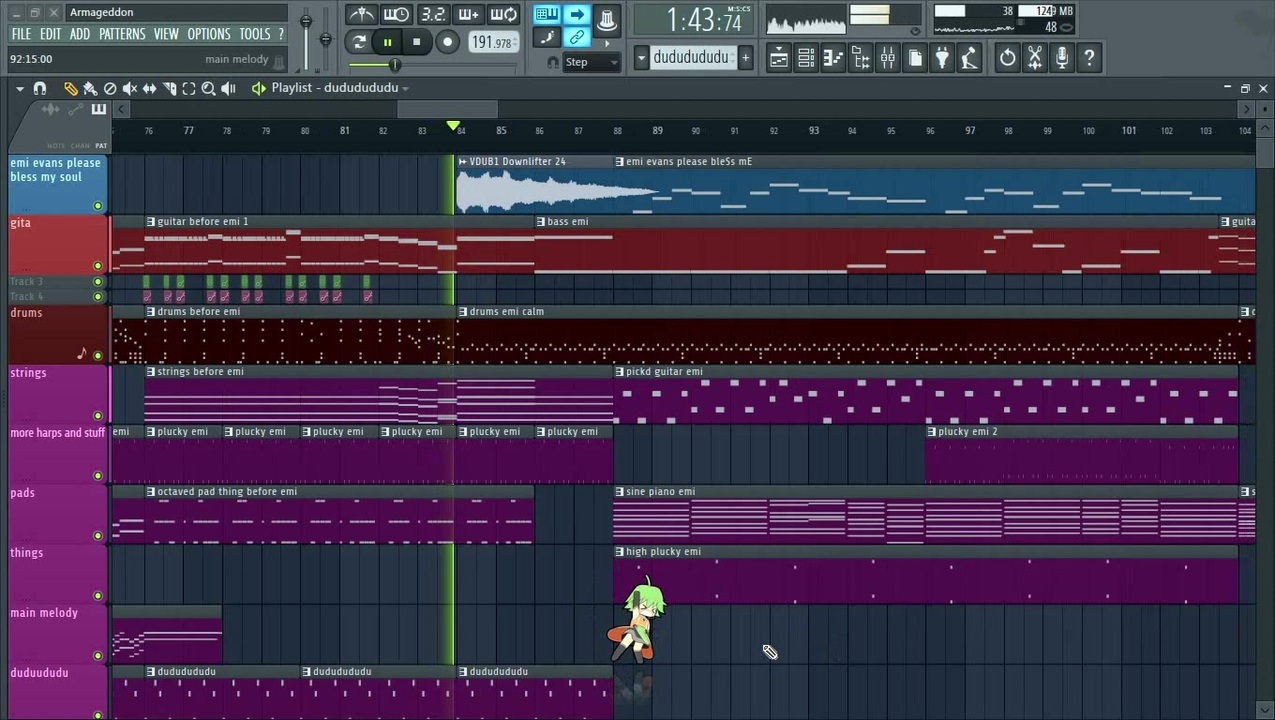Open the EDIT menu
1275x720 pixels.
click(x=50, y=34)
